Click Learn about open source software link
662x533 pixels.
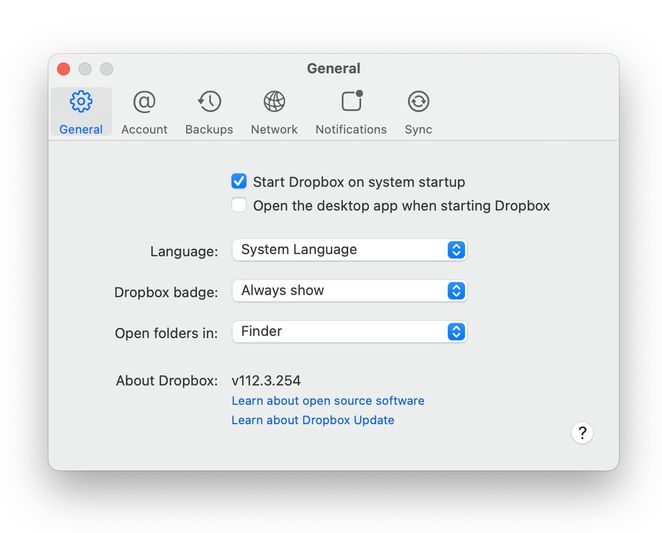pyautogui.click(x=328, y=400)
